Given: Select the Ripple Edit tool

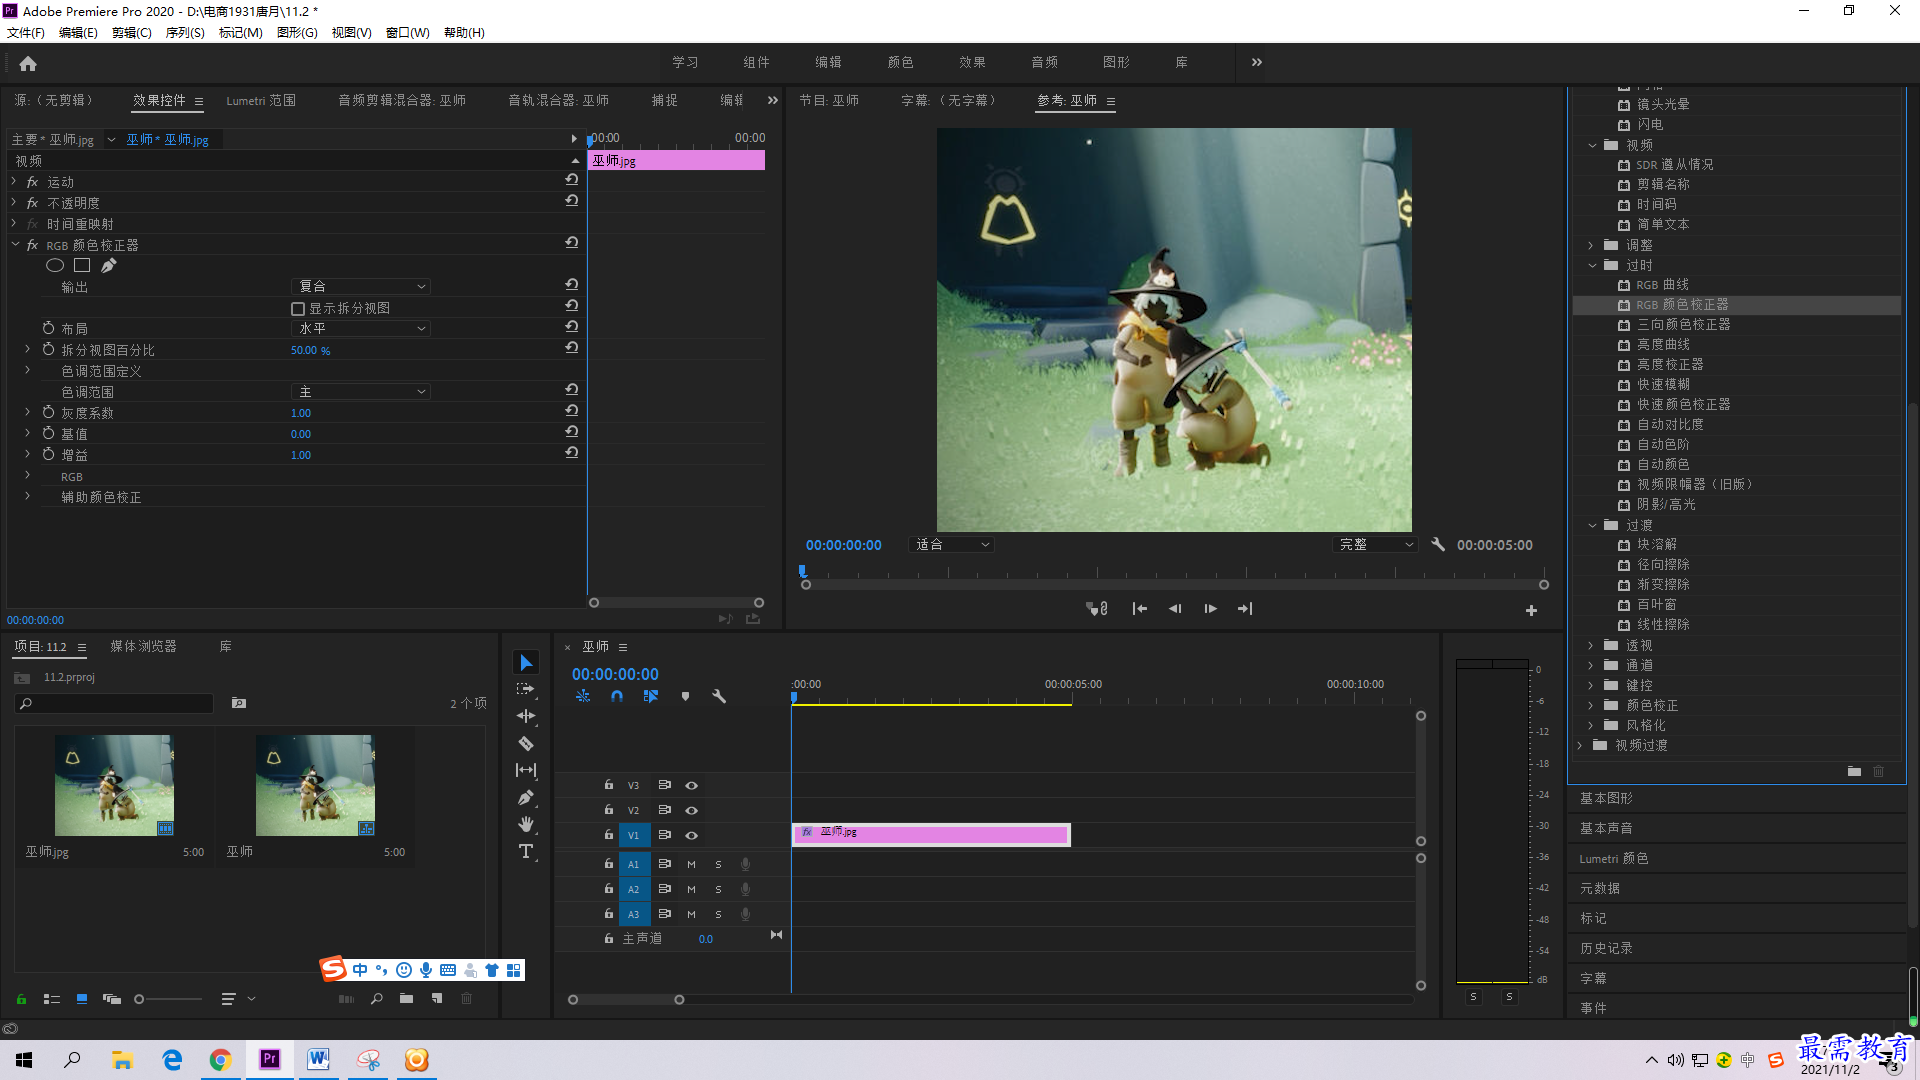Looking at the screenshot, I should (526, 716).
